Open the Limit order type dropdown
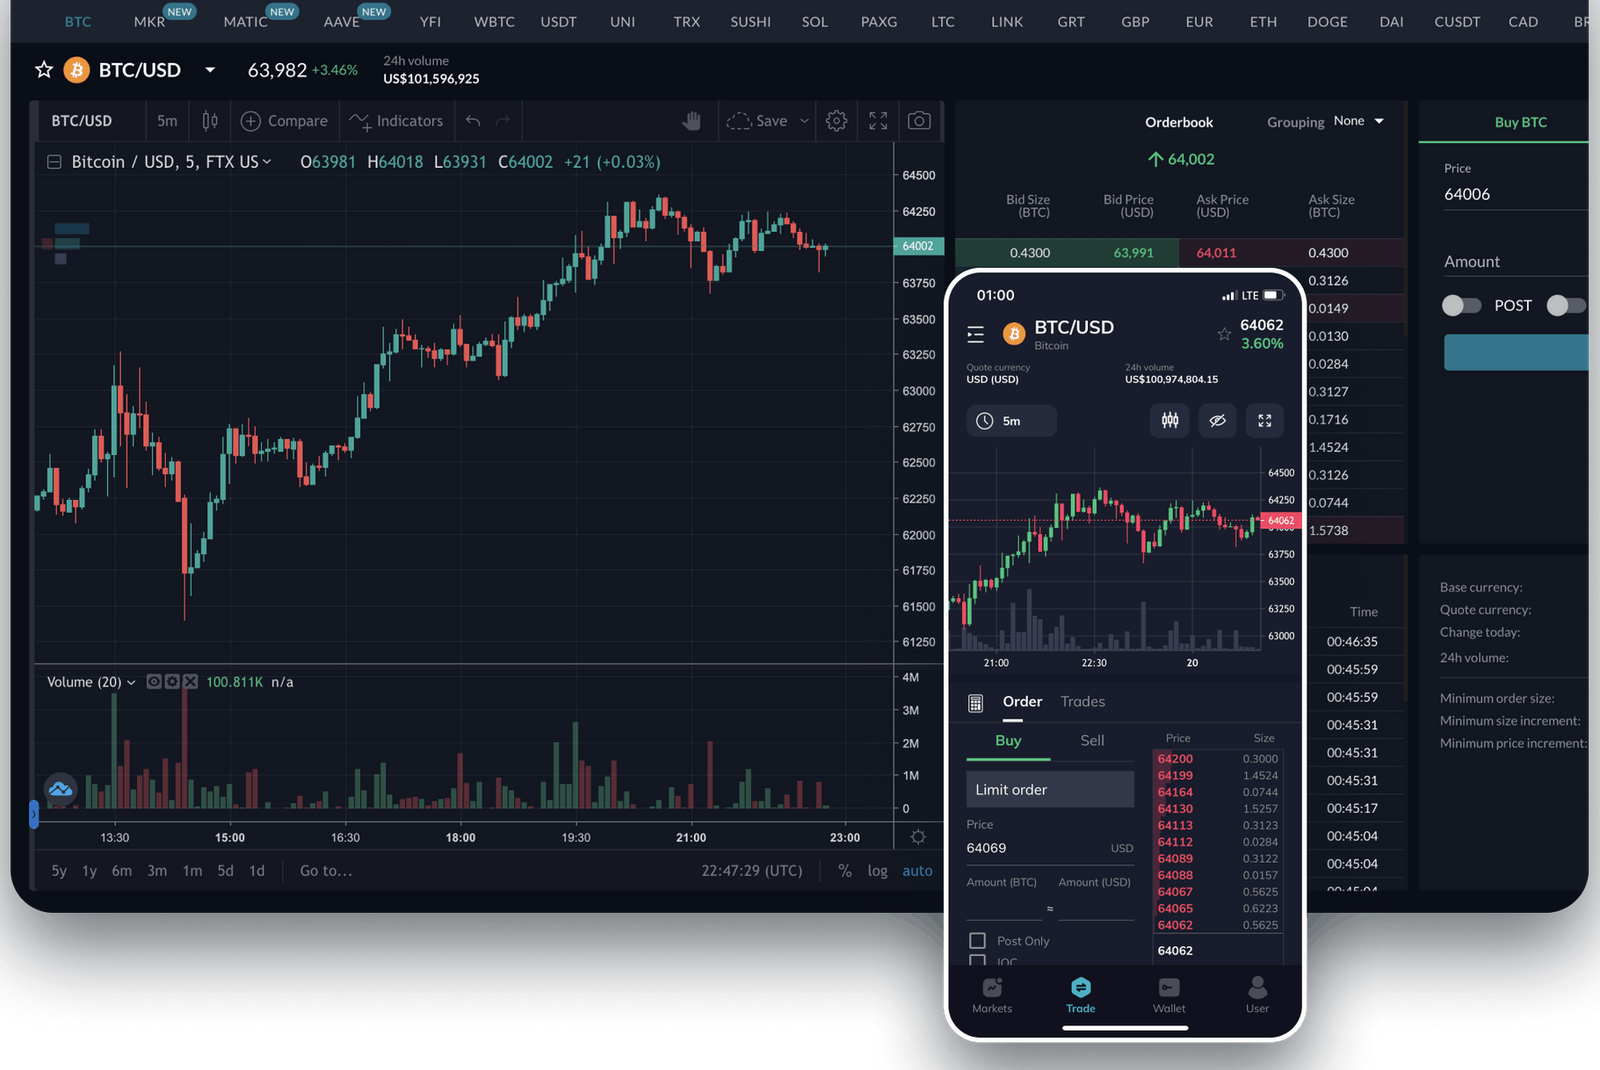 pos(1050,789)
